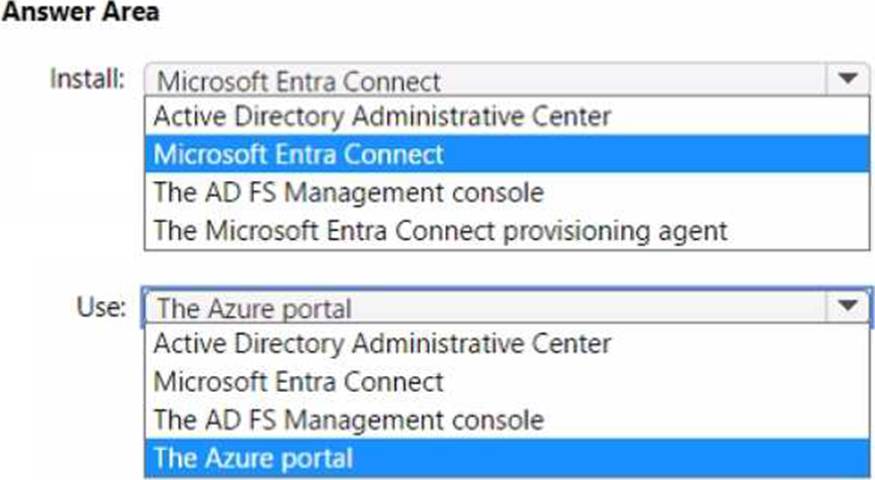Choose highlighted The Azure portal option
The image size is (875, 480).
coord(507,458)
